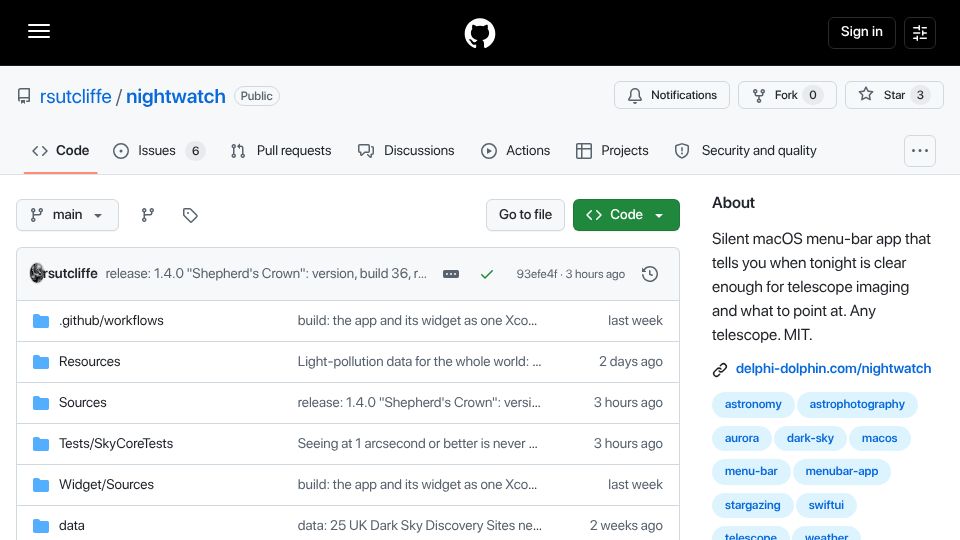Open the release 1.4.0 commit message in header
Screen dimensions: 960x540
point(266,274)
